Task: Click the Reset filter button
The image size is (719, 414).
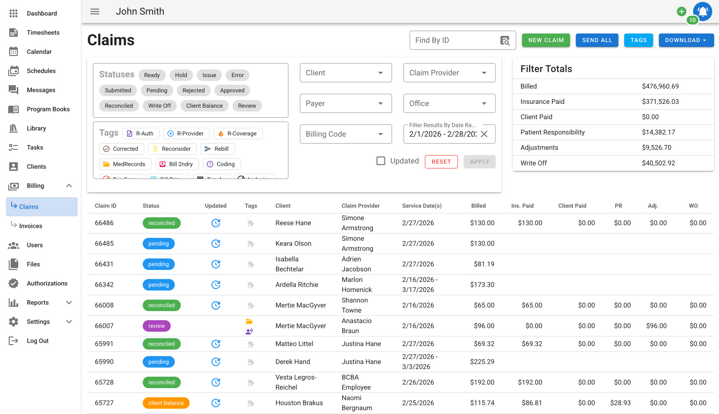Action: coord(441,161)
